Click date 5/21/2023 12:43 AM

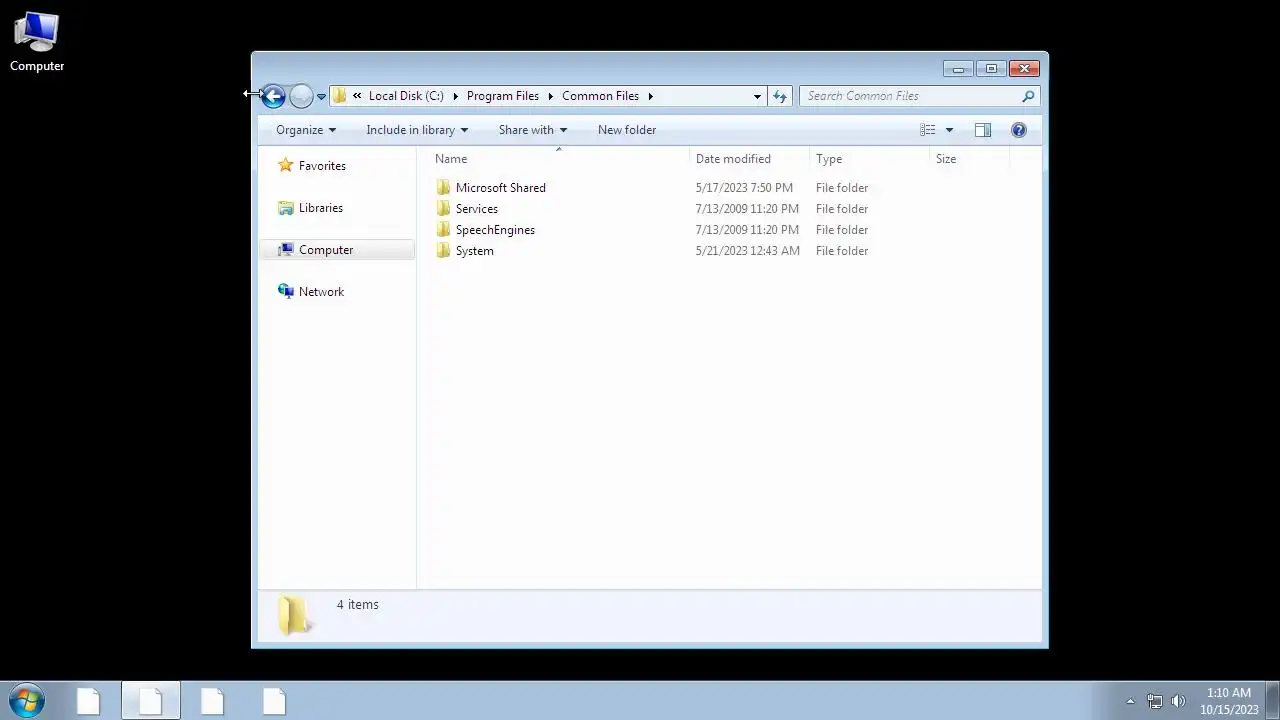[x=748, y=251]
